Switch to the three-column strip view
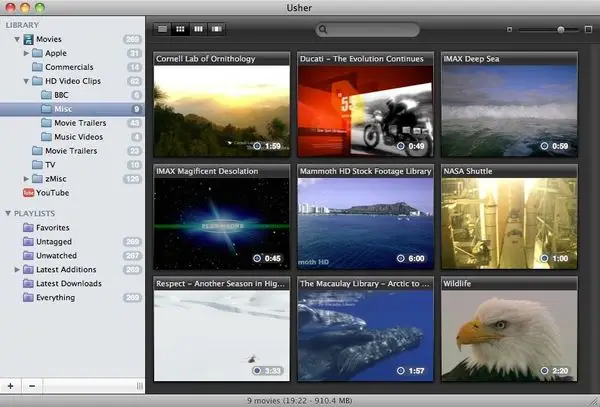Viewport: 600px width, 407px height. point(198,29)
